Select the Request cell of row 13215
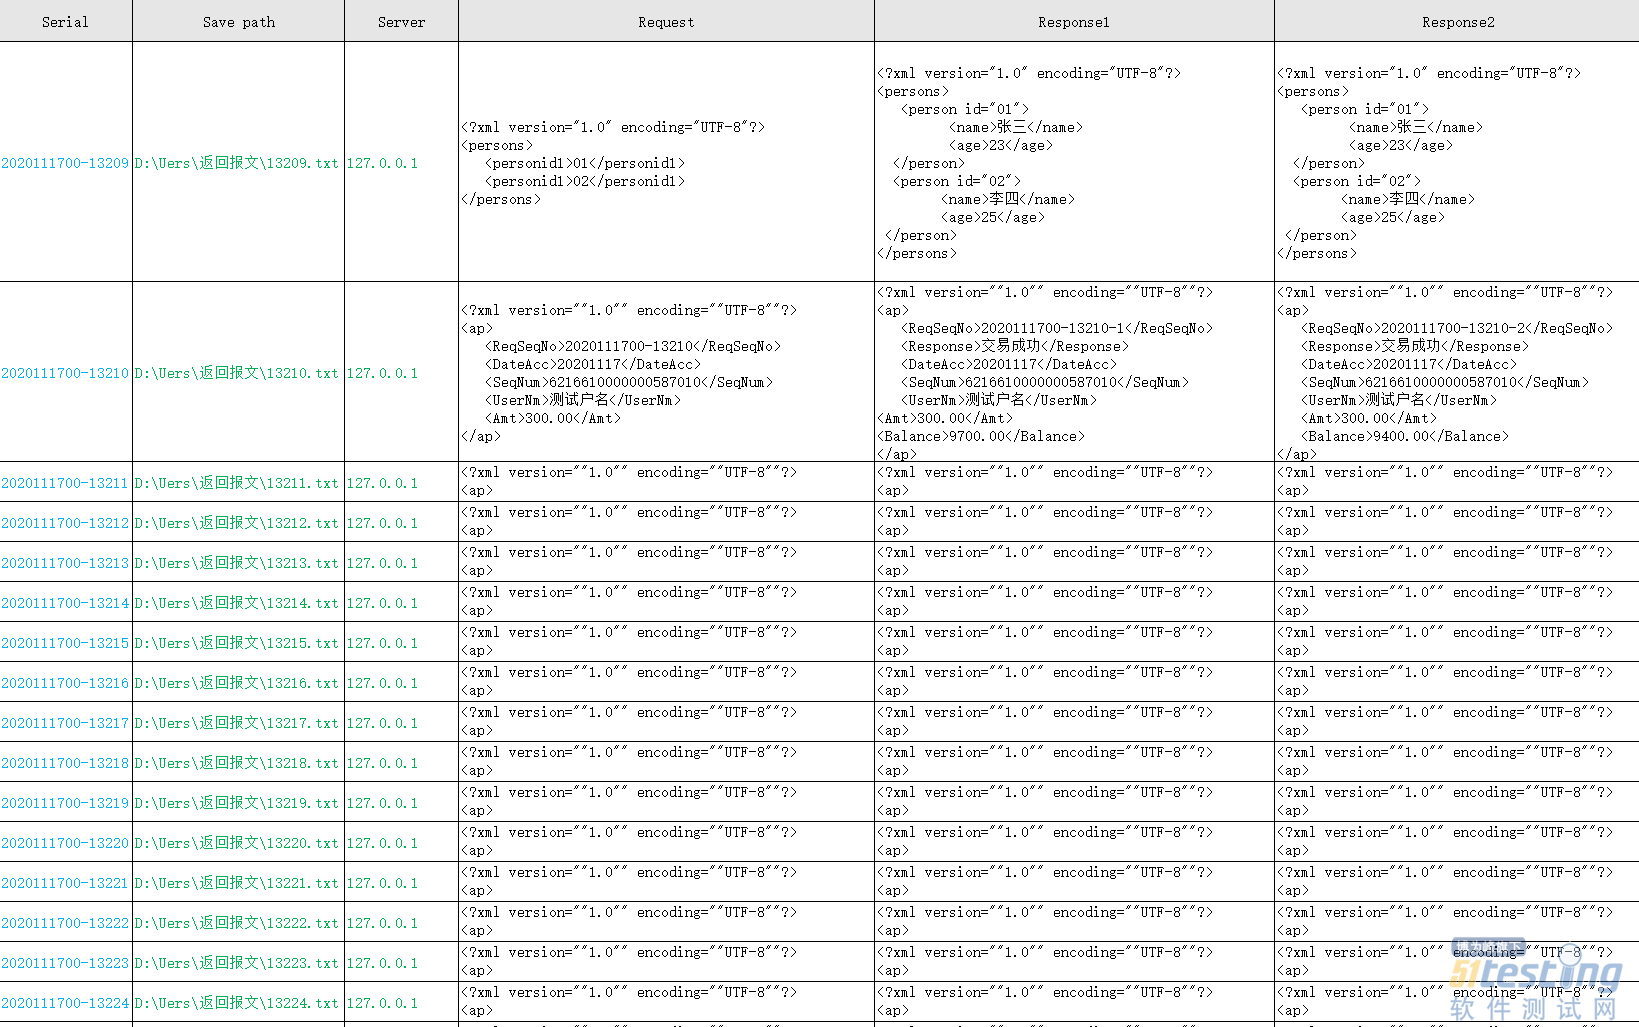This screenshot has width=1639, height=1027. pos(666,642)
